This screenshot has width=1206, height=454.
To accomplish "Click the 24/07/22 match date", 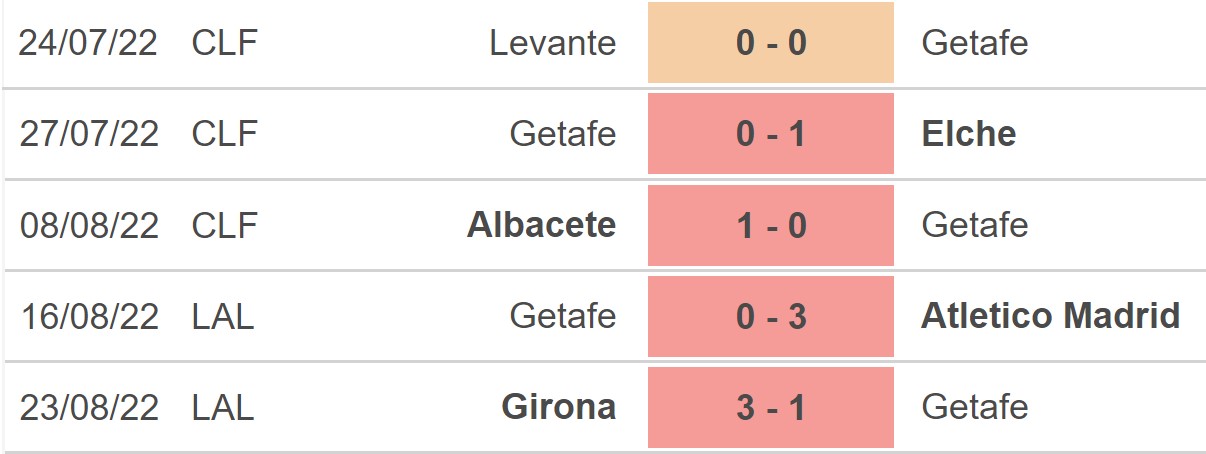I will point(89,43).
